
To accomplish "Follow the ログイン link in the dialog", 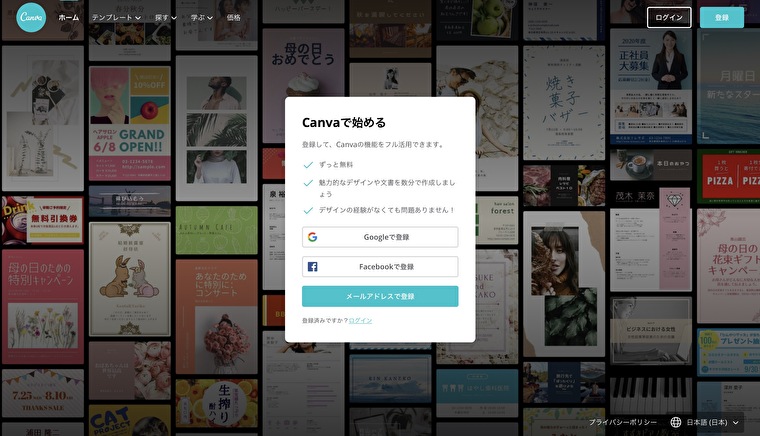I will point(360,320).
